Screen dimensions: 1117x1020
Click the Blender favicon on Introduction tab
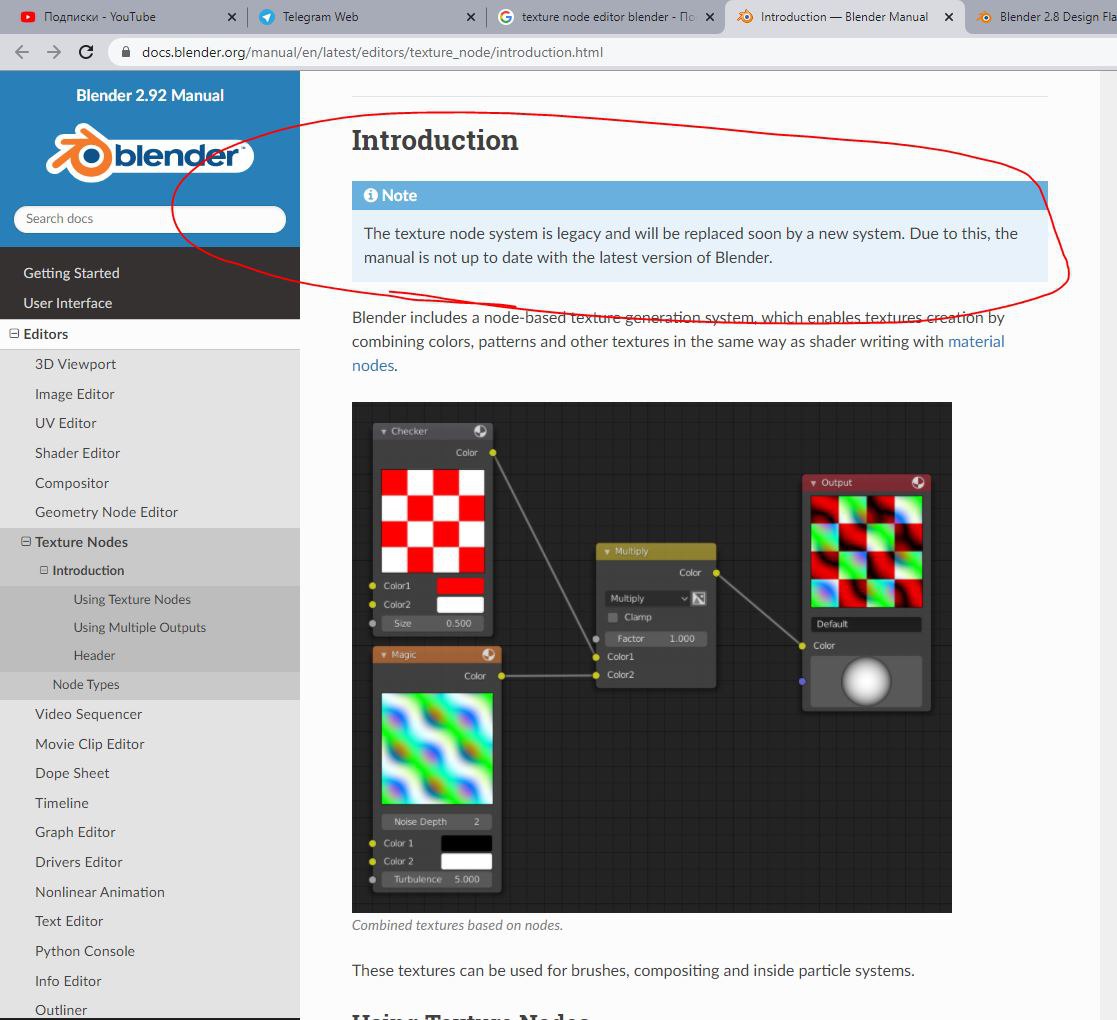click(x=745, y=16)
